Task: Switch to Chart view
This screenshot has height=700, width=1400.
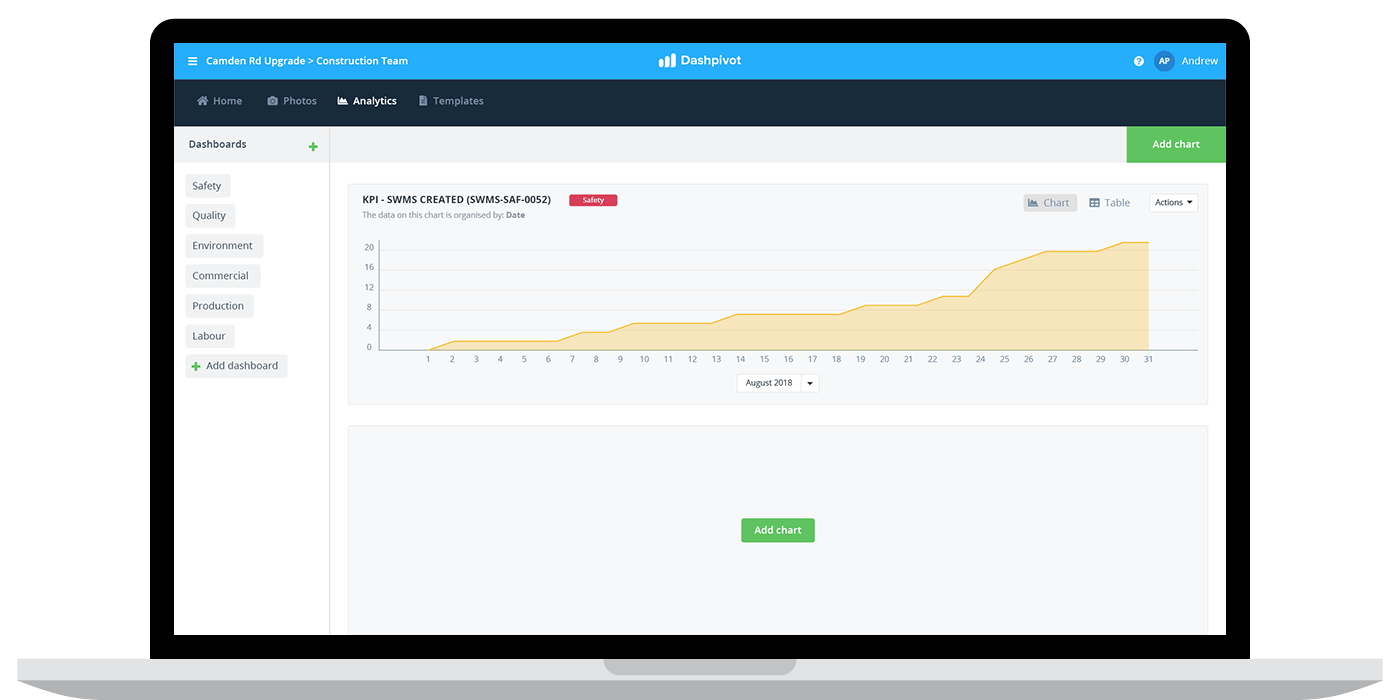Action: click(1050, 203)
